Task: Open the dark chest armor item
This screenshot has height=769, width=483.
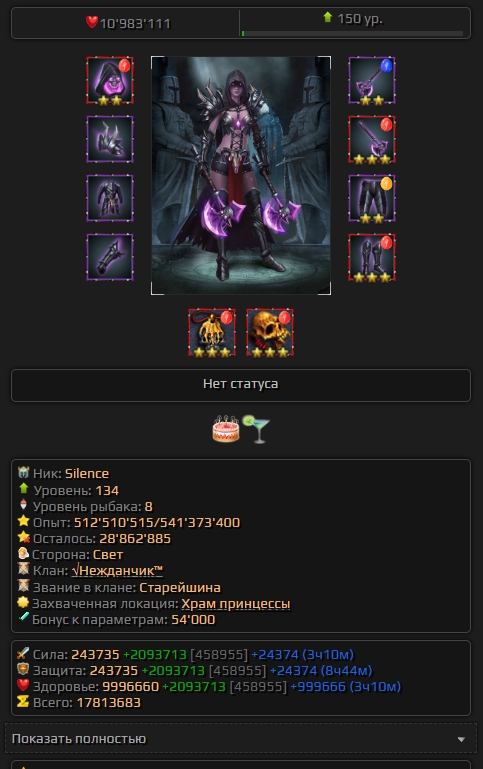Action: tap(110, 198)
